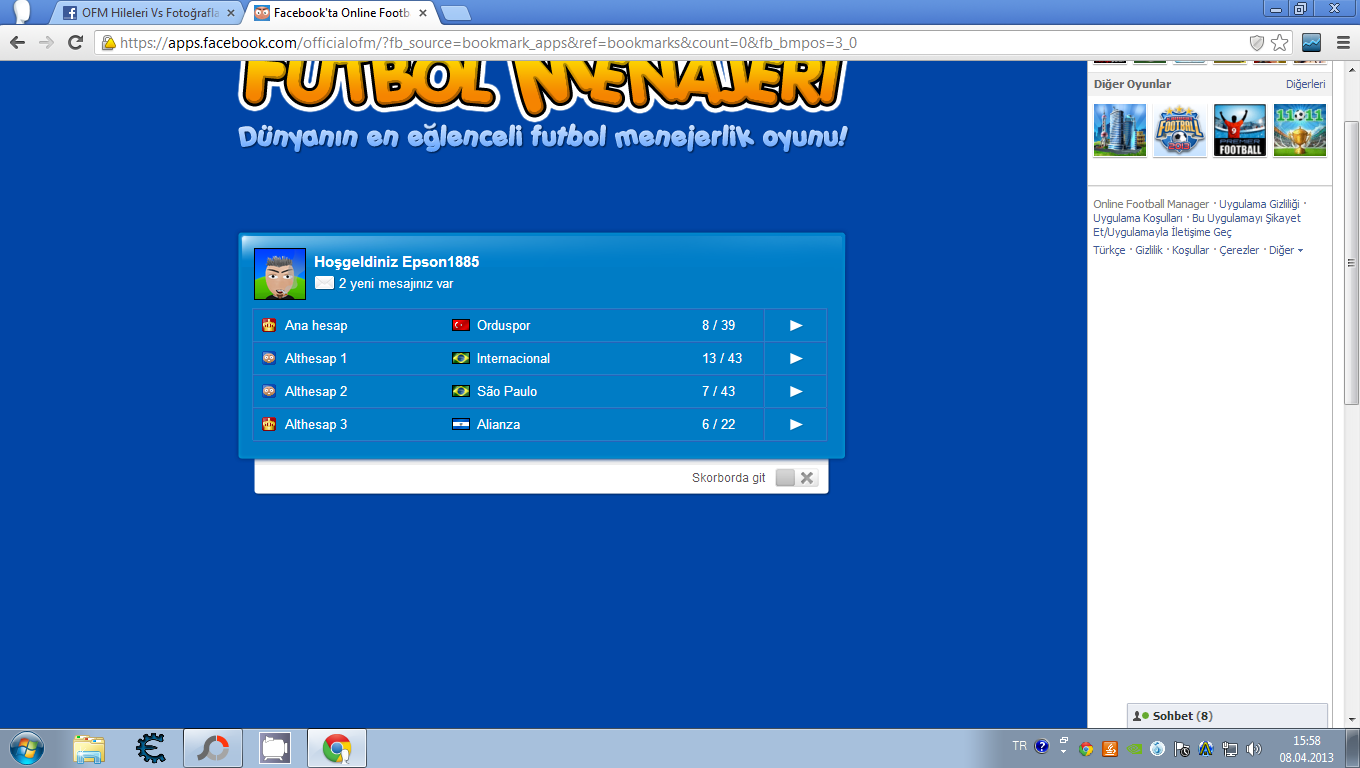The height and width of the screenshot is (768, 1360).
Task: Click the Google Chrome taskbar button
Action: click(337, 748)
